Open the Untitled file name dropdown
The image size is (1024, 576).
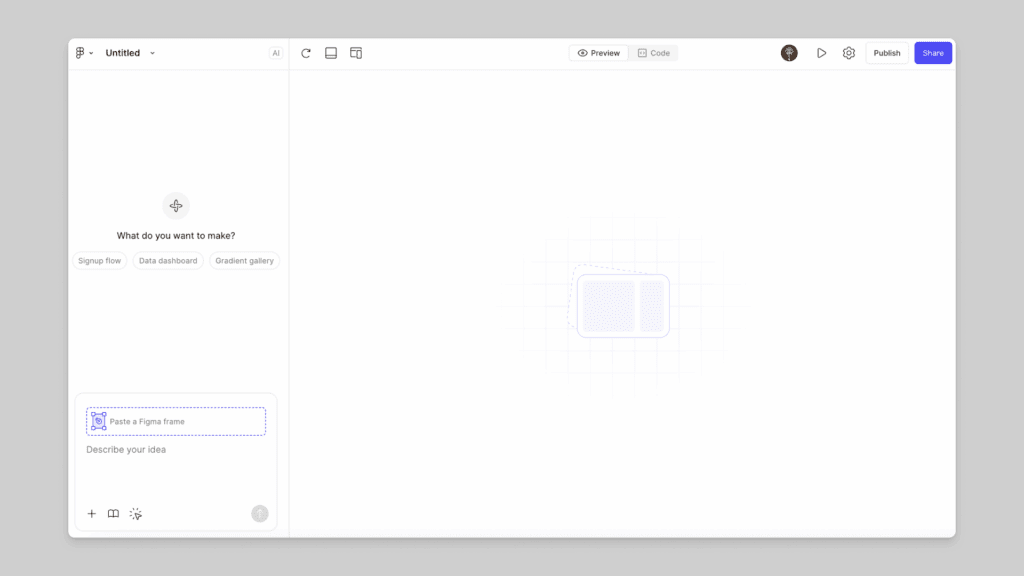pos(150,52)
